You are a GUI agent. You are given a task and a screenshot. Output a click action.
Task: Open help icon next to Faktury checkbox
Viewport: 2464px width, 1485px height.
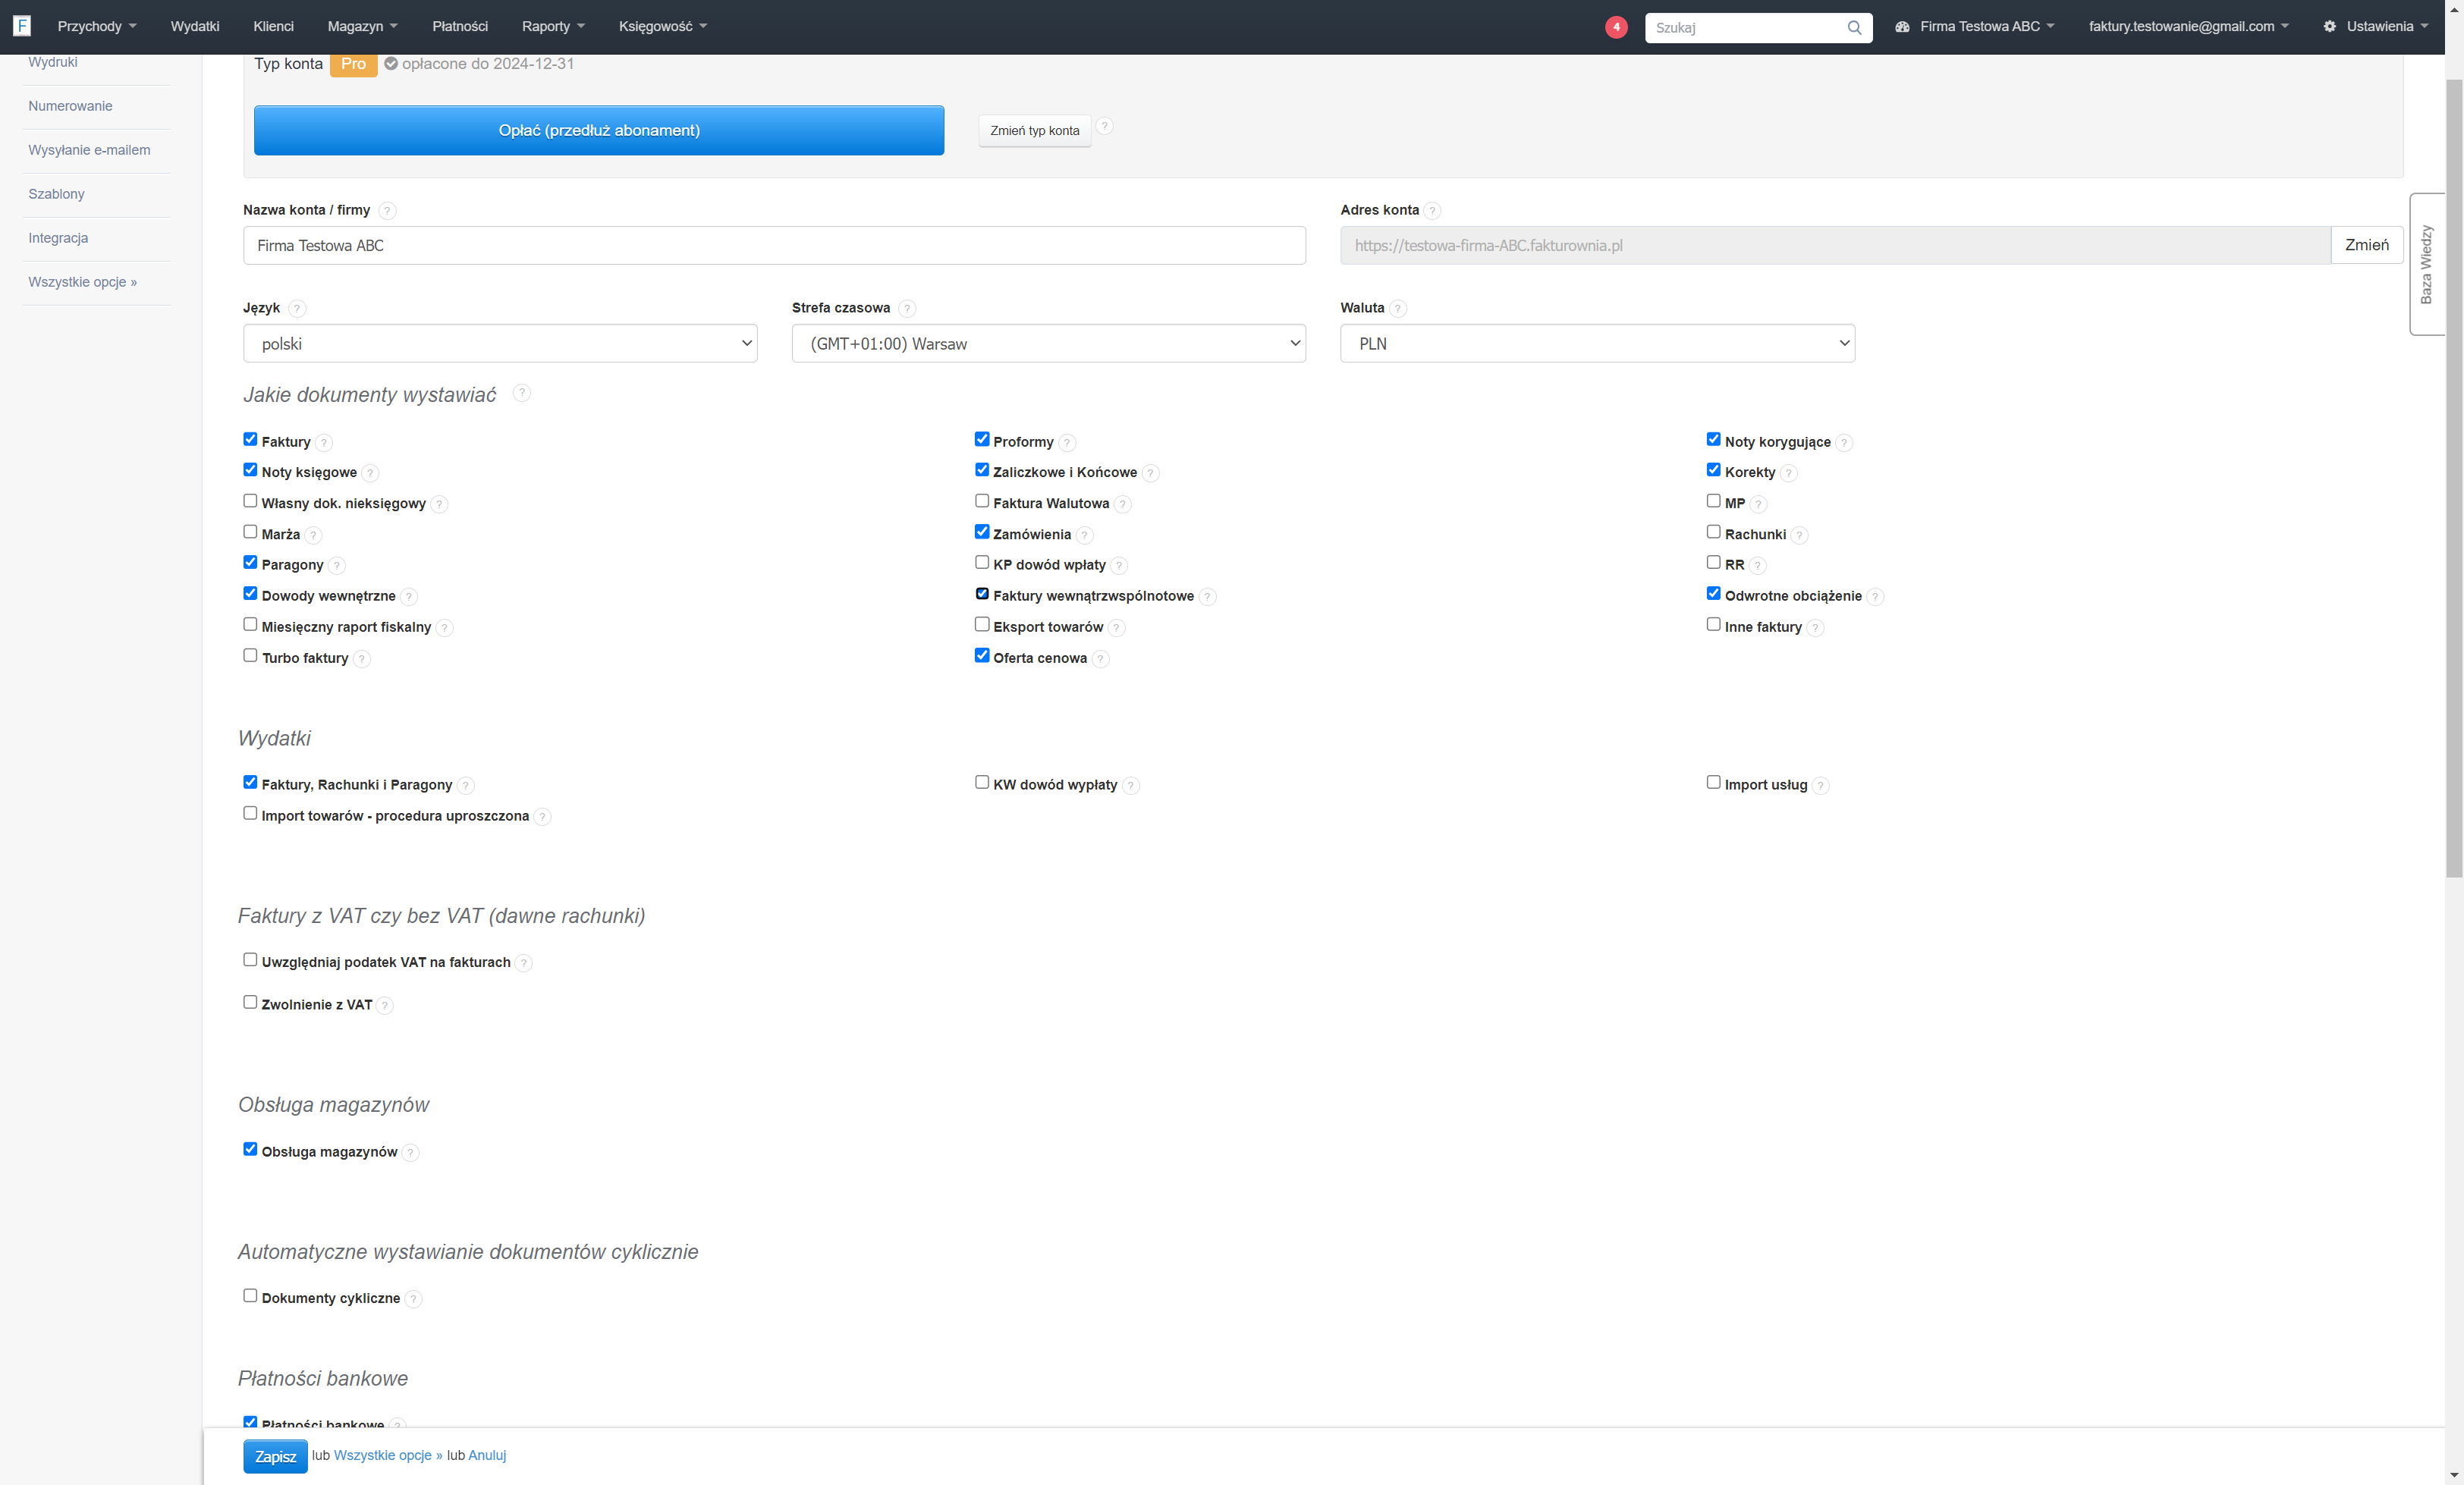pos(324,442)
